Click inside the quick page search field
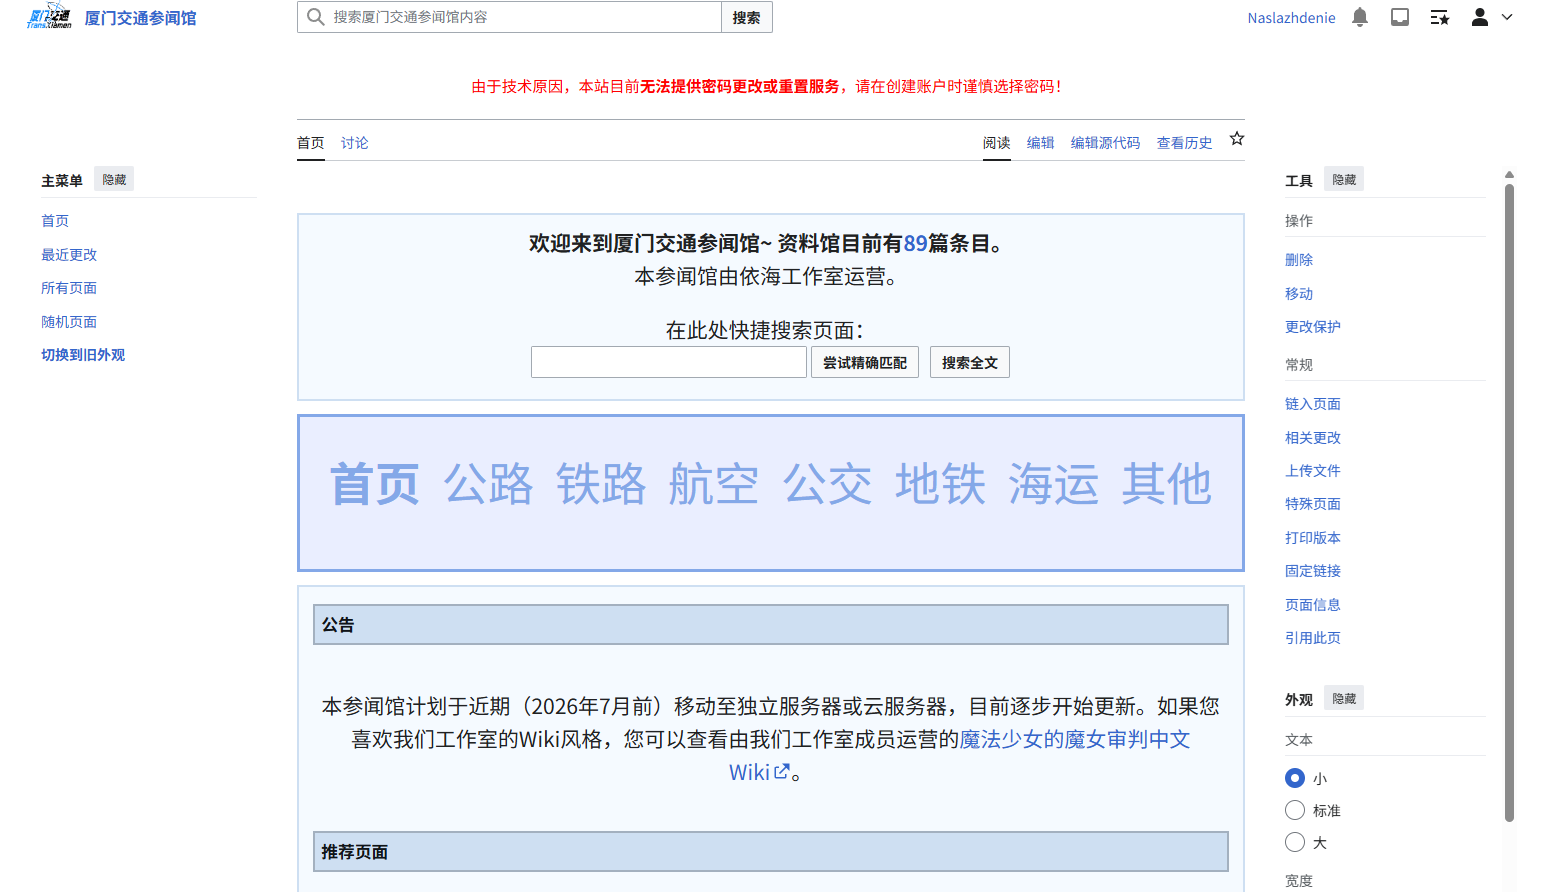1556x892 pixels. (668, 361)
